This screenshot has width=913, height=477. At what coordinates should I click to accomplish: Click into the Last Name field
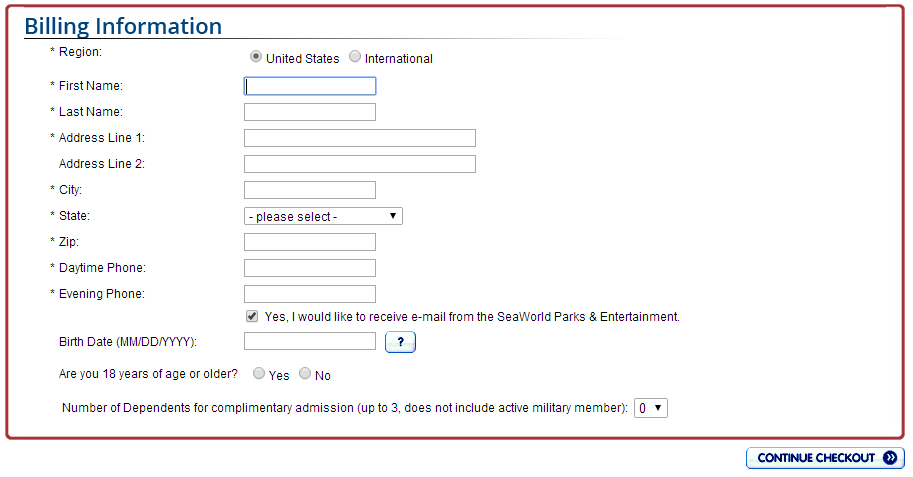click(x=310, y=112)
